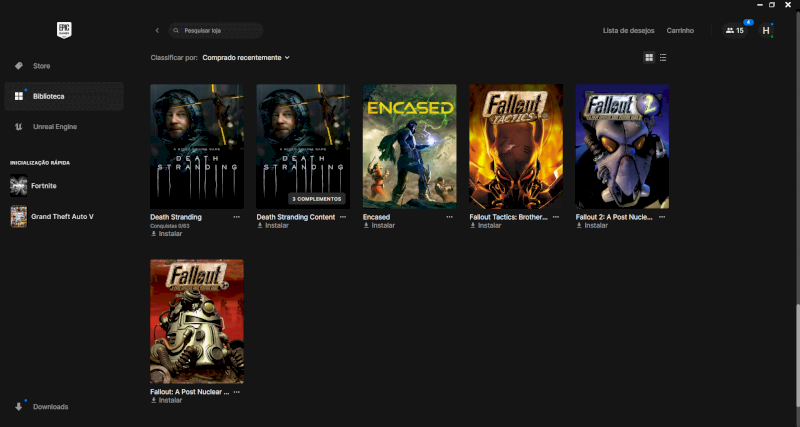Screen dimensions: 800x427
Task: Open the three-dot menu for Death Stranding
Action: coord(237,217)
